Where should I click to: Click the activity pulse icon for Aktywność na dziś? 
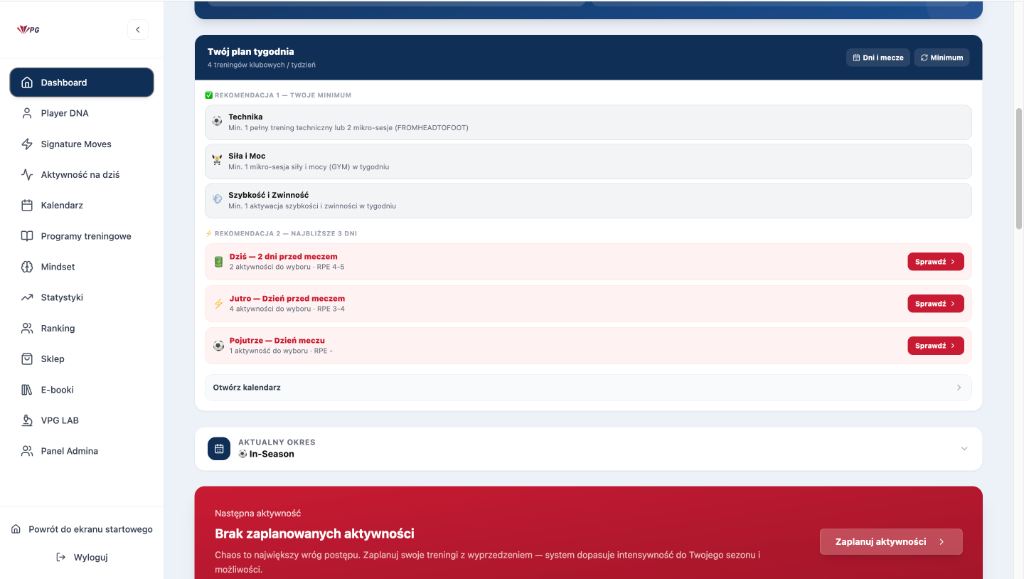pos(27,174)
